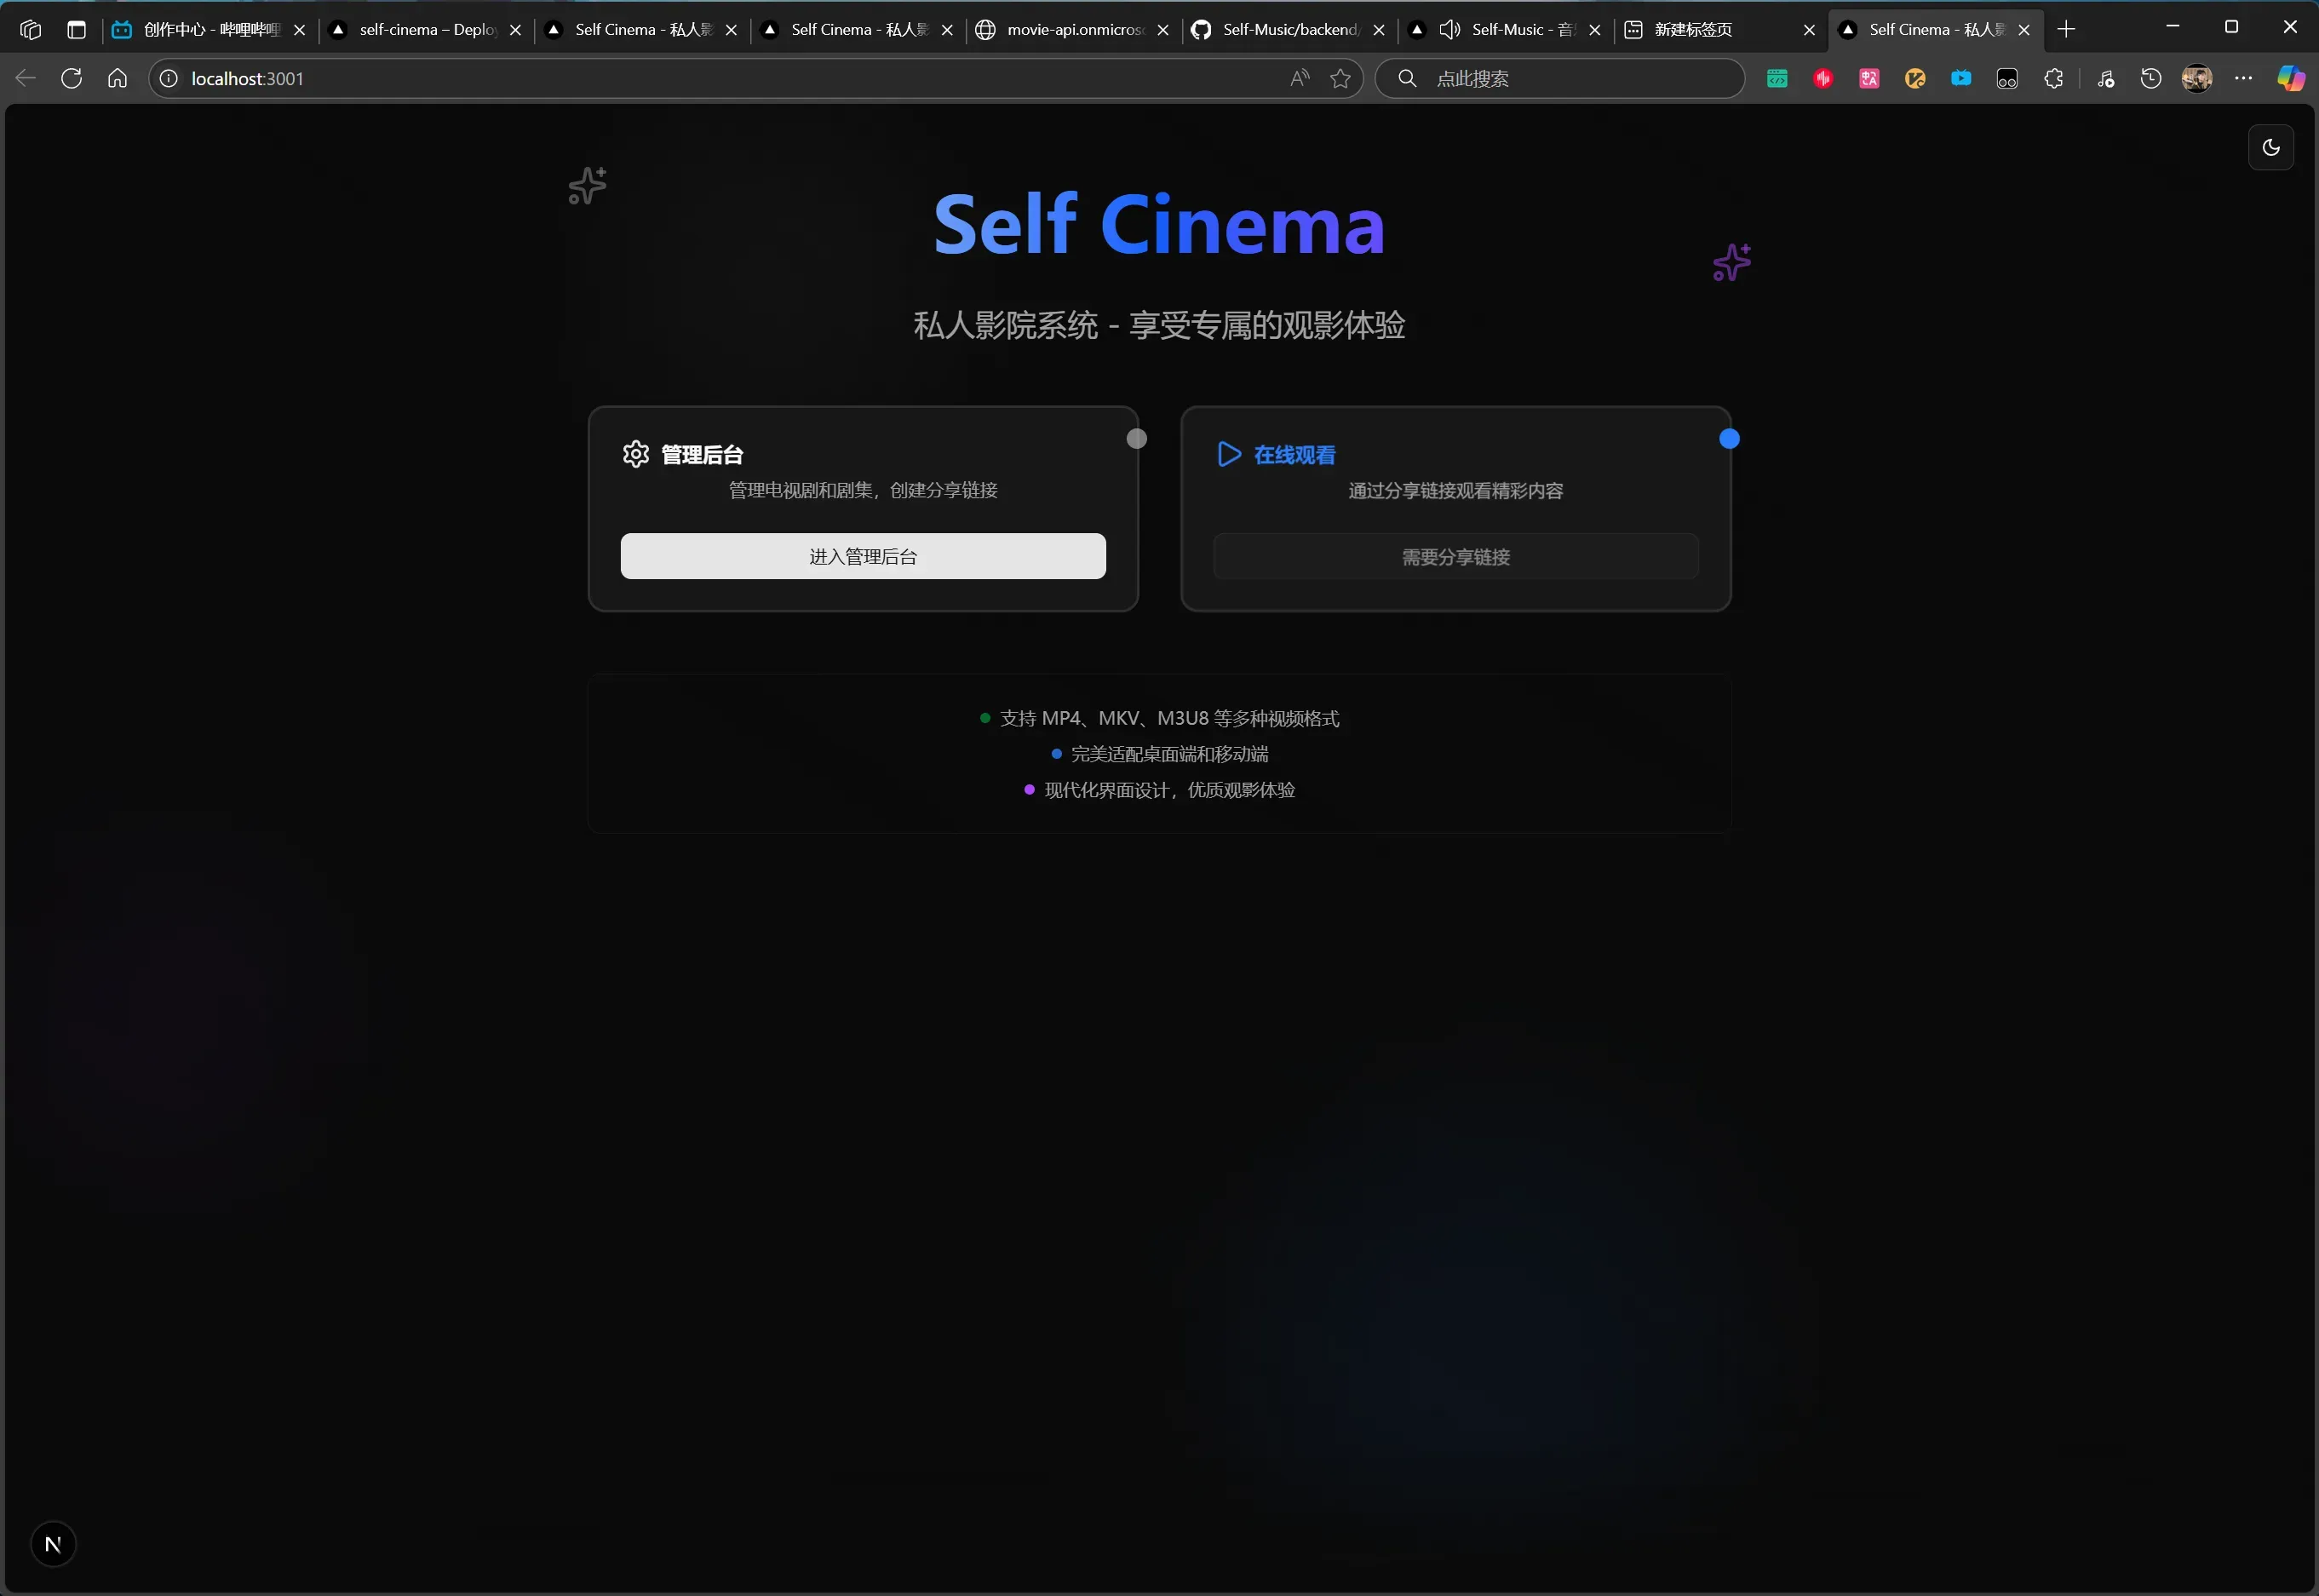The image size is (2319, 1596).
Task: Click the 点此搜索 search box
Action: tap(1560, 78)
